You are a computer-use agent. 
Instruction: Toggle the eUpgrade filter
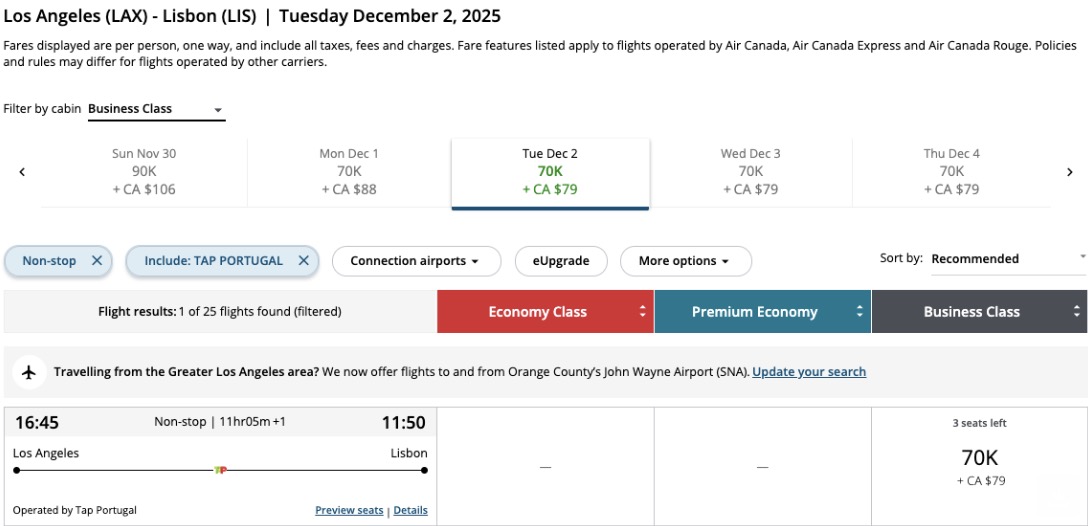pyautogui.click(x=560, y=261)
